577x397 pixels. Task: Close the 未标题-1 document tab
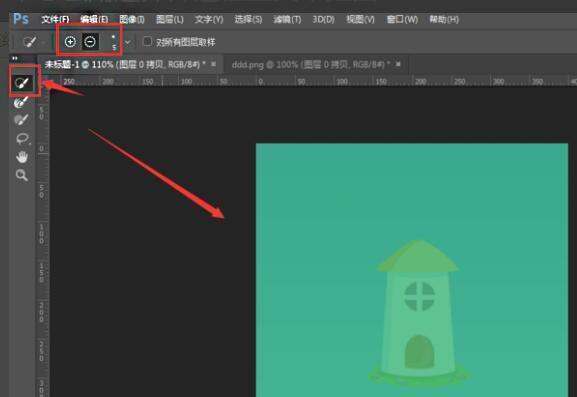click(213, 64)
